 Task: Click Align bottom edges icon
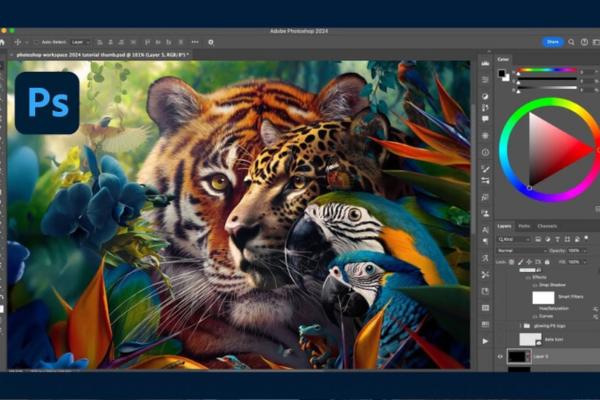(169, 42)
